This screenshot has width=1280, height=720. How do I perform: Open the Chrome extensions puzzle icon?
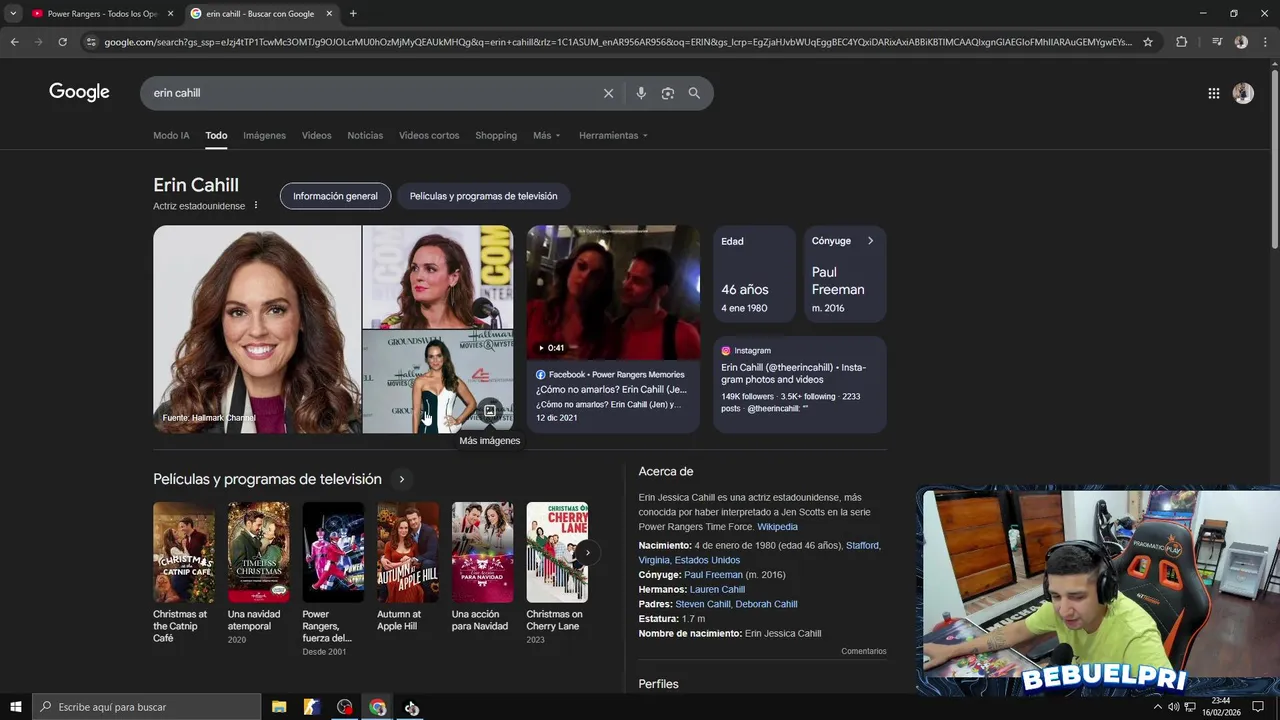coord(1182,42)
